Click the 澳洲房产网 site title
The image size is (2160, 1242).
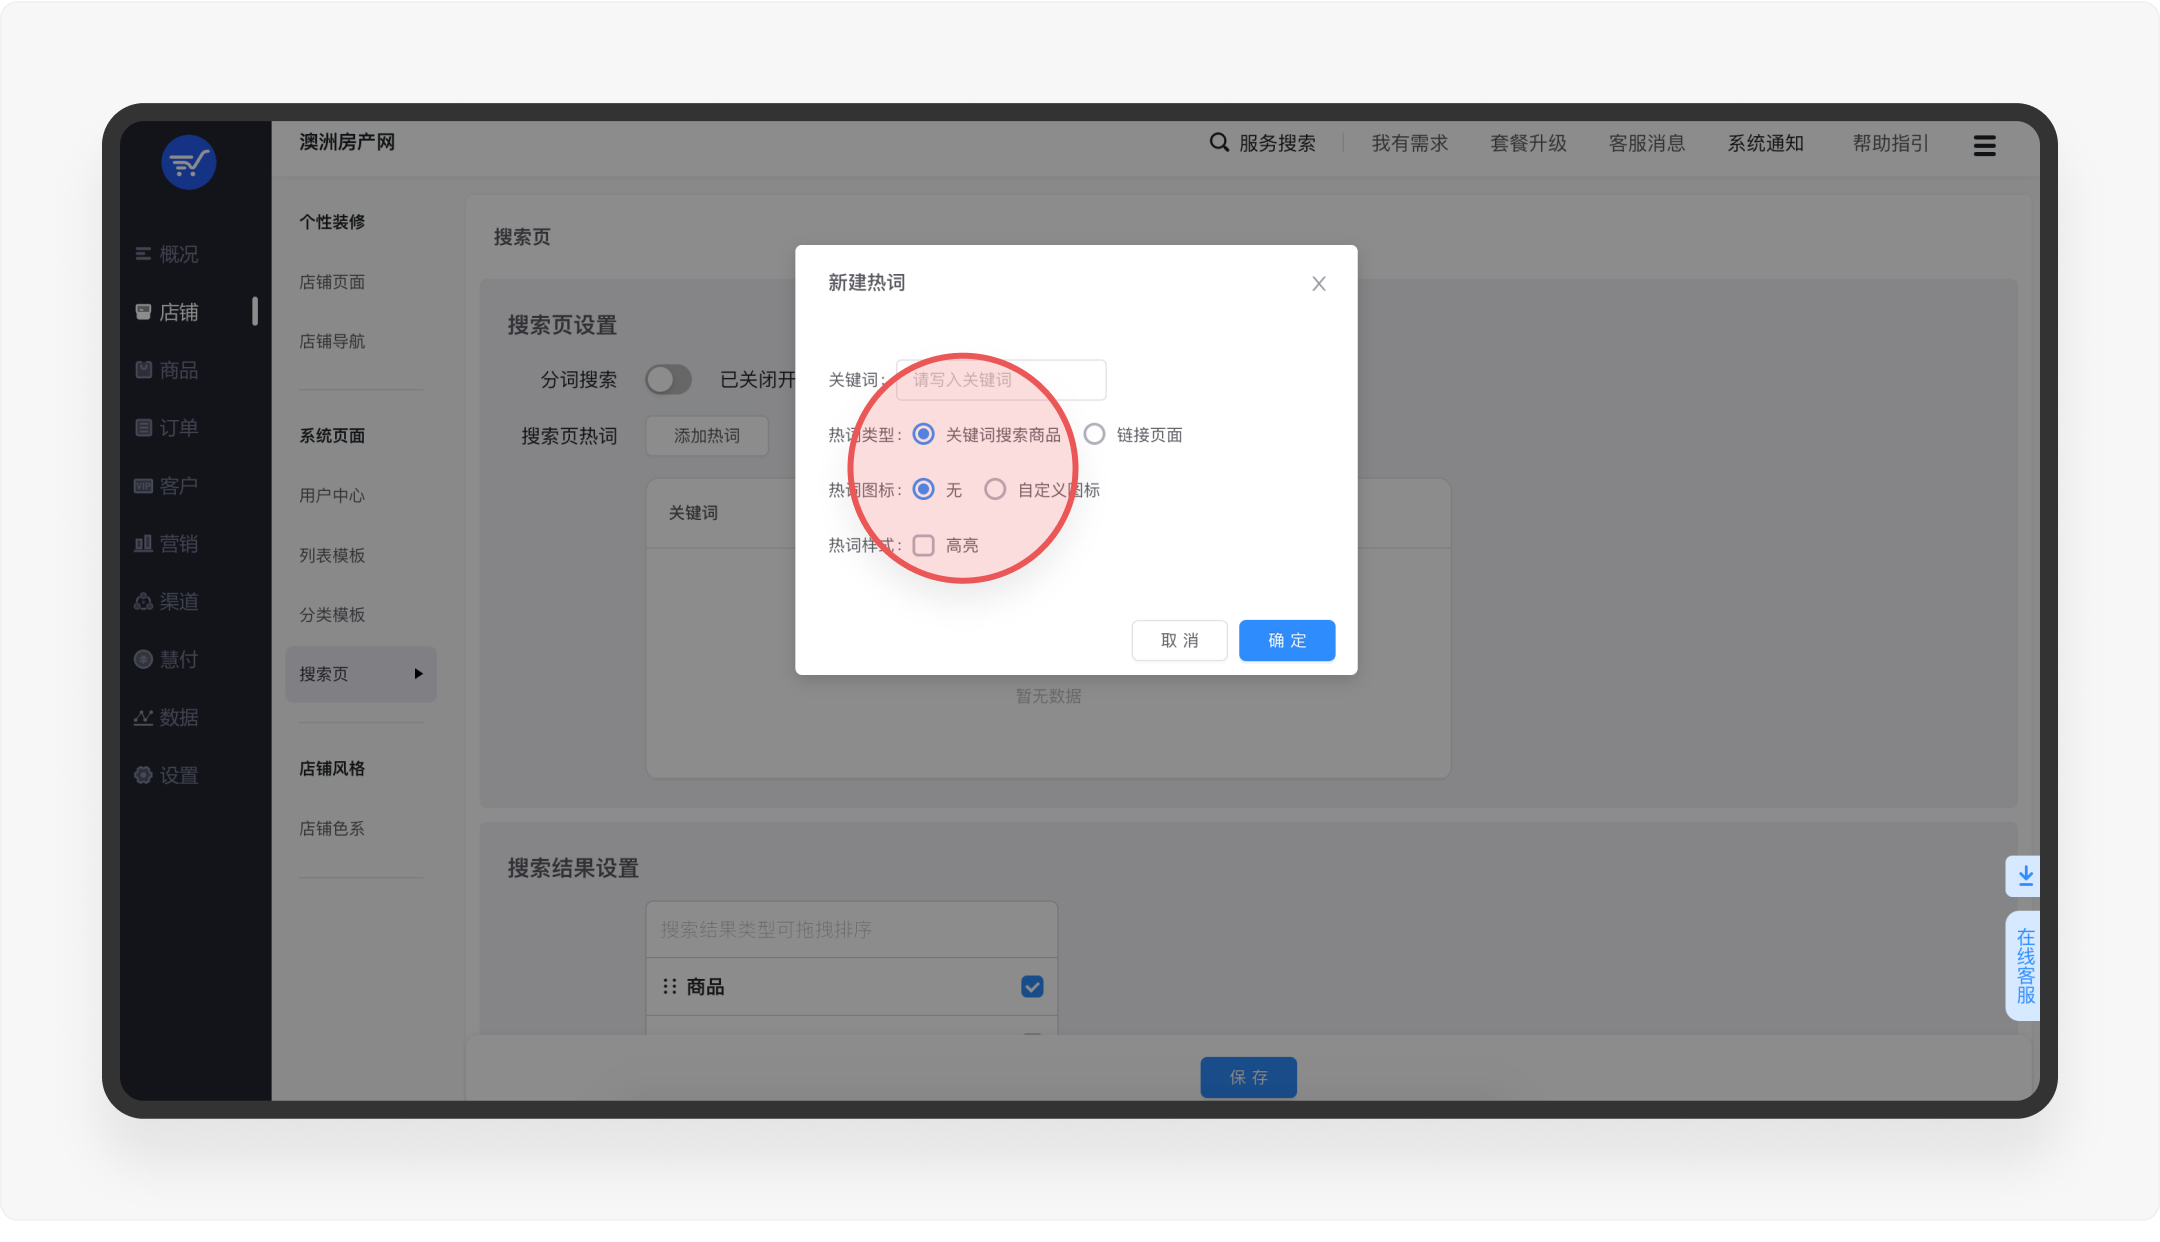click(347, 142)
